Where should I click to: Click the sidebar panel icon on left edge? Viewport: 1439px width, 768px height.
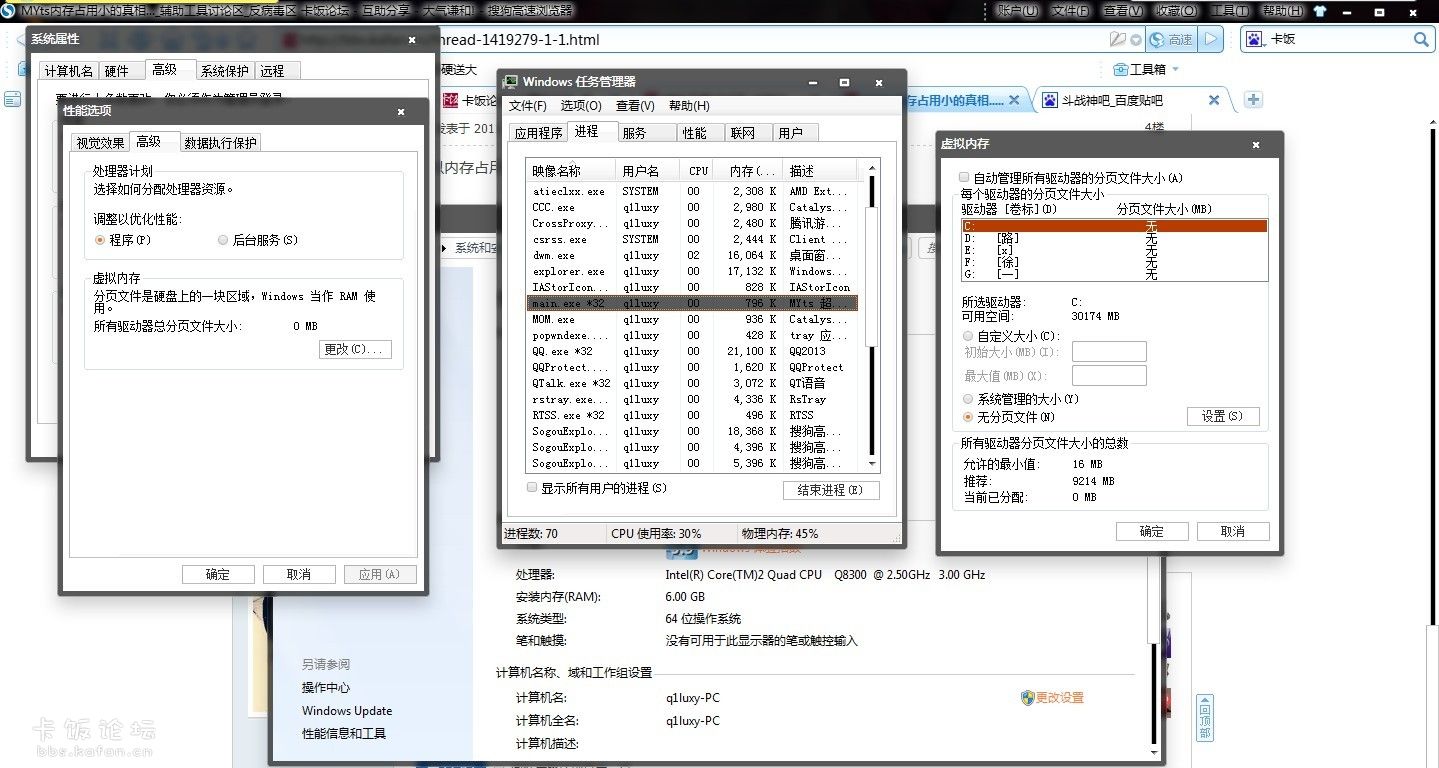coord(12,99)
